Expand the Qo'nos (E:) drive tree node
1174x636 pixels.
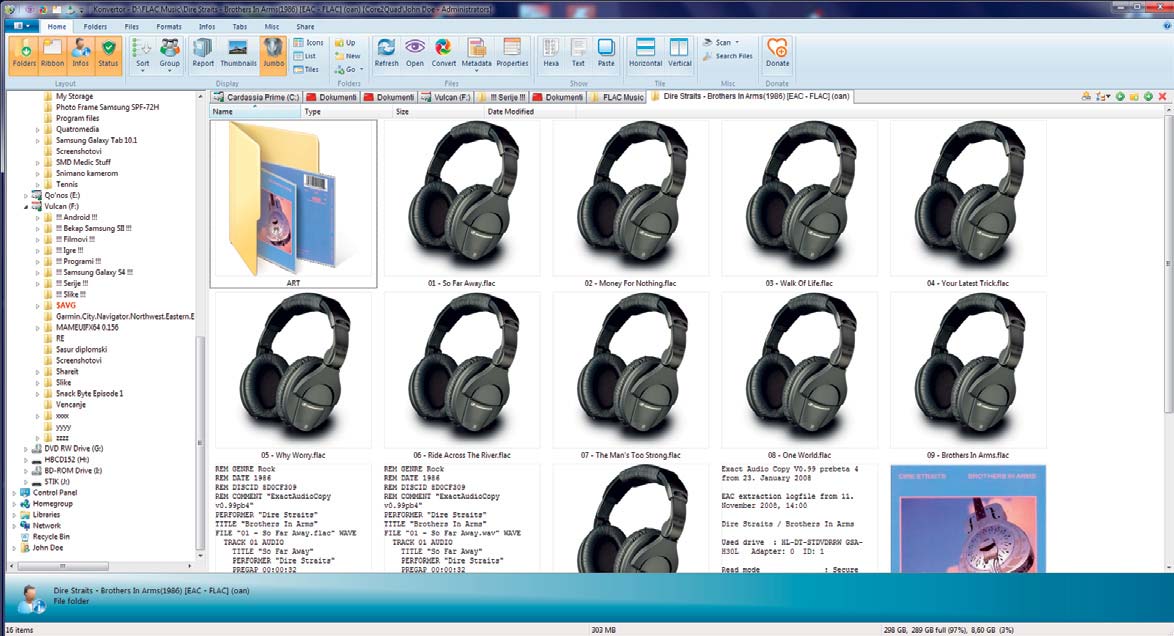(x=26, y=196)
